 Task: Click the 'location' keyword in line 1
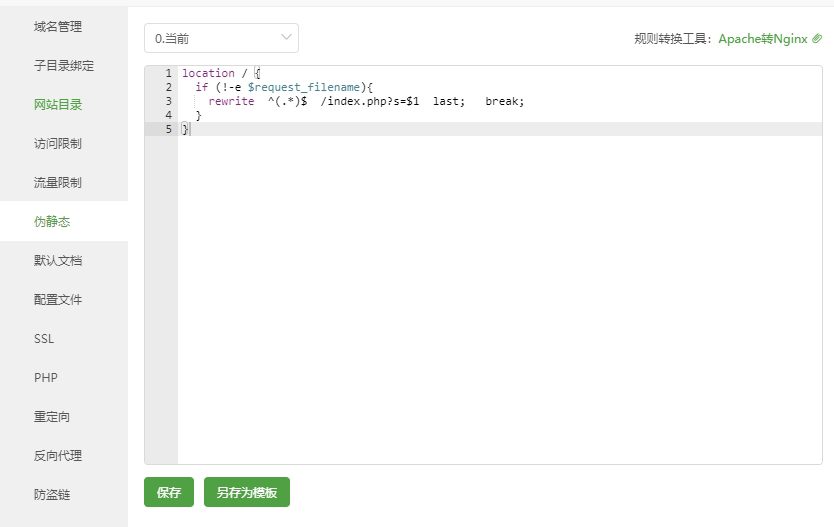208,73
